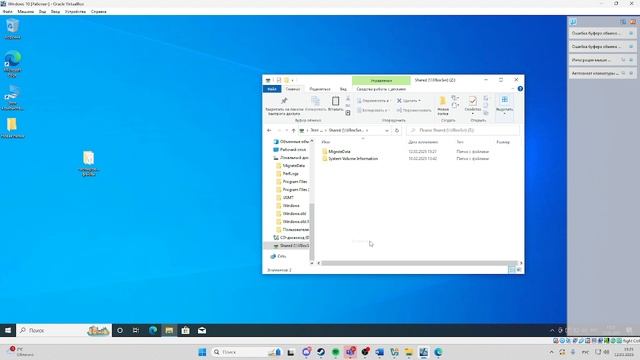Open Properties (Свойства) in ribbon
This screenshot has height=360, width=640.
coord(472,104)
